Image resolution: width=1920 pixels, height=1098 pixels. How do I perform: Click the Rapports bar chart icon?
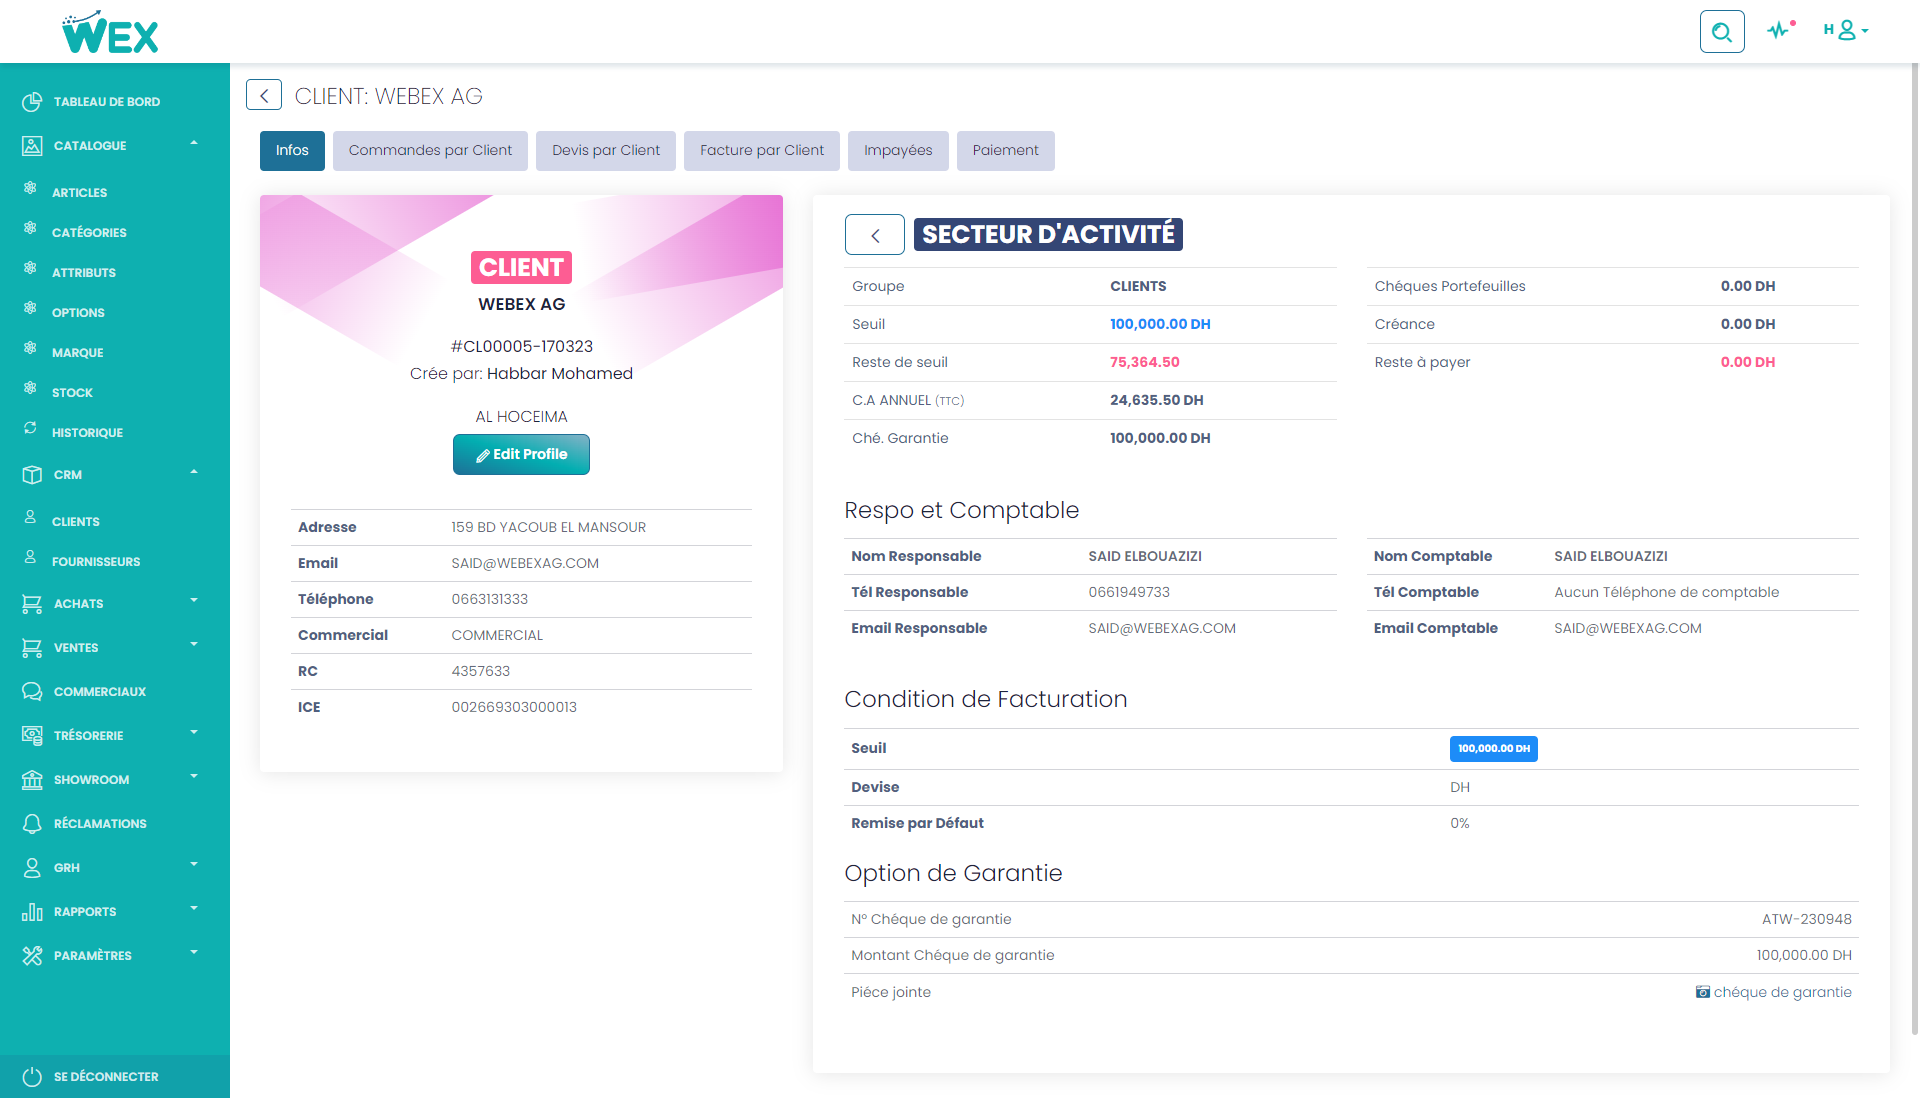pyautogui.click(x=32, y=912)
